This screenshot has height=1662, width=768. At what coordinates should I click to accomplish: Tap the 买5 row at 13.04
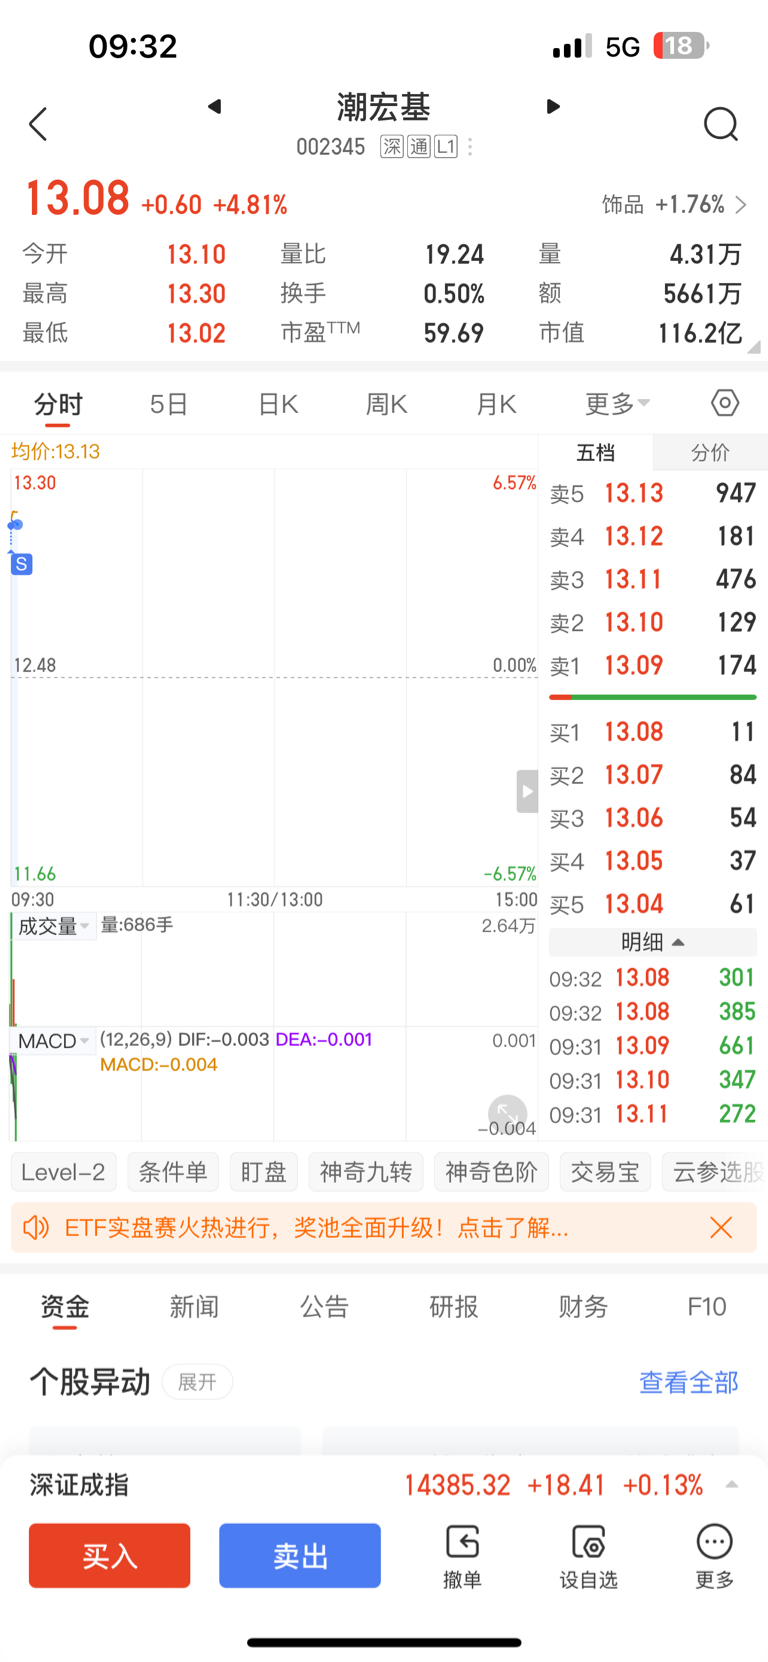(653, 904)
